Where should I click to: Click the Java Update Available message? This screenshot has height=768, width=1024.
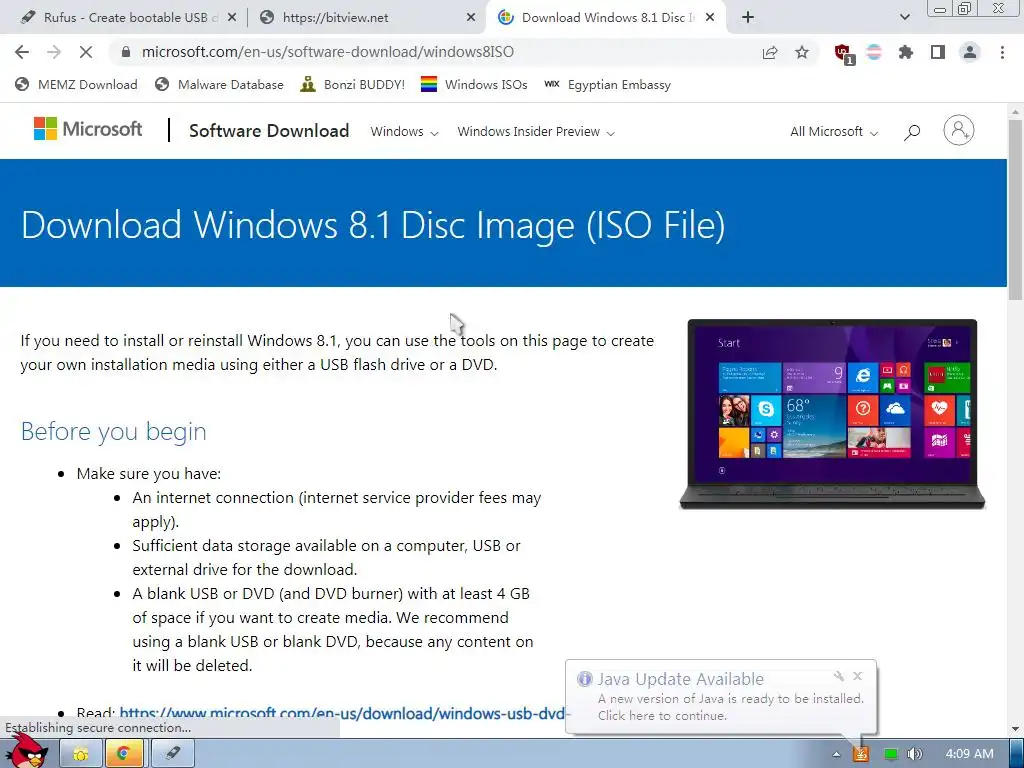[x=721, y=697]
